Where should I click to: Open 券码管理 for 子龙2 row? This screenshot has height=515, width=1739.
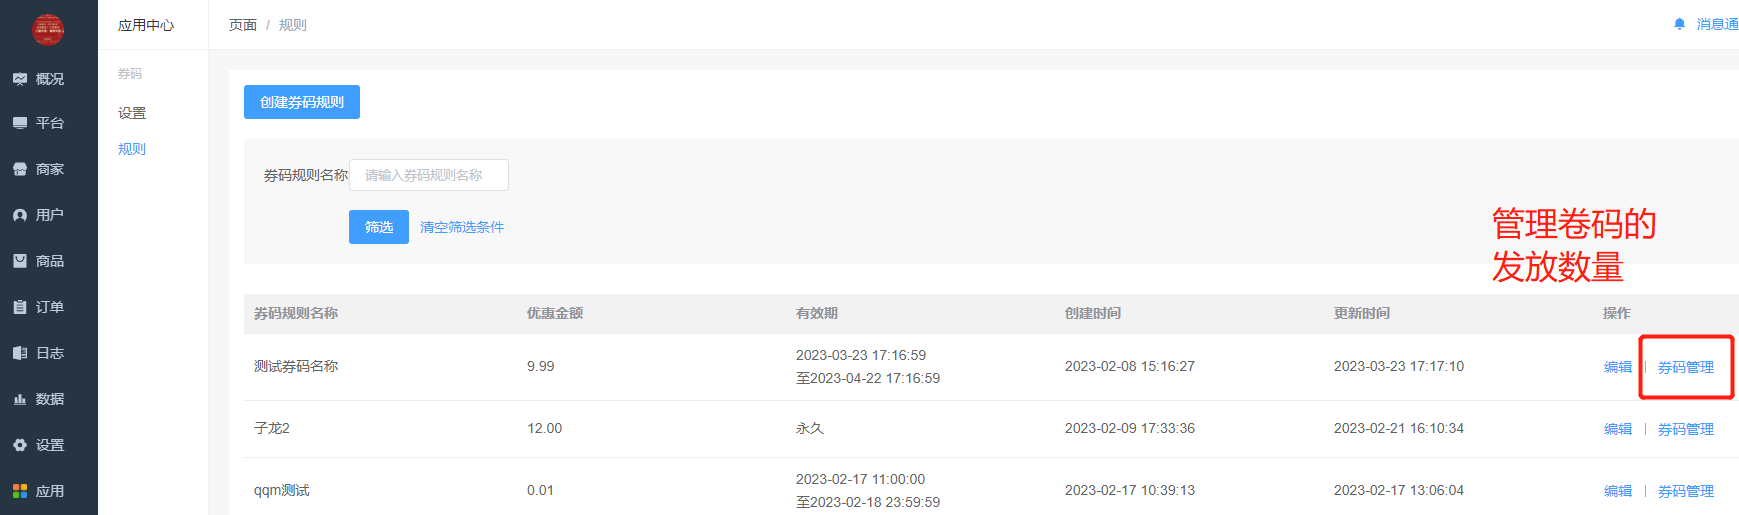pyautogui.click(x=1686, y=429)
